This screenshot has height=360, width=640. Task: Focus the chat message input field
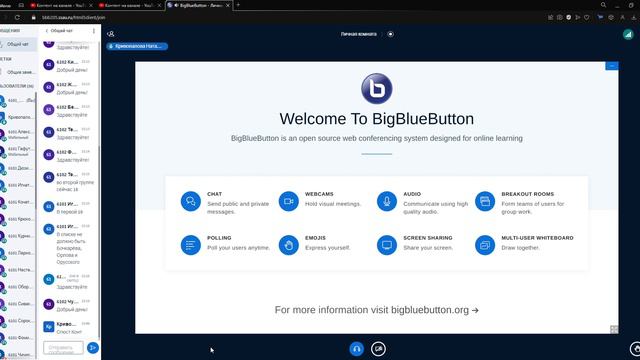[x=63, y=348]
